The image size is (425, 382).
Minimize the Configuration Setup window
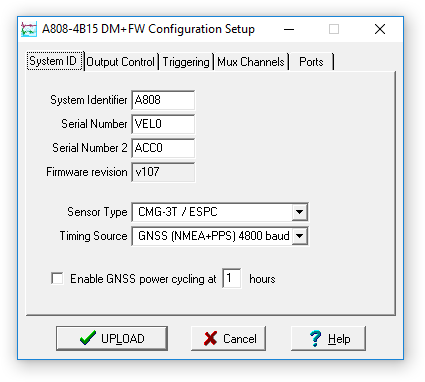(x=289, y=29)
